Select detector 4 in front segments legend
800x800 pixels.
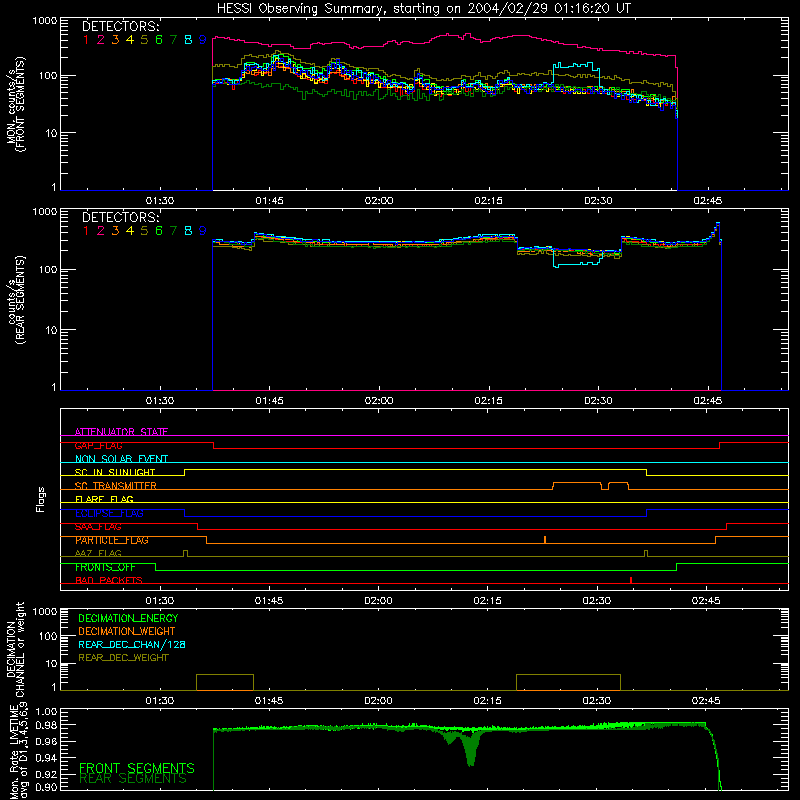130,40
